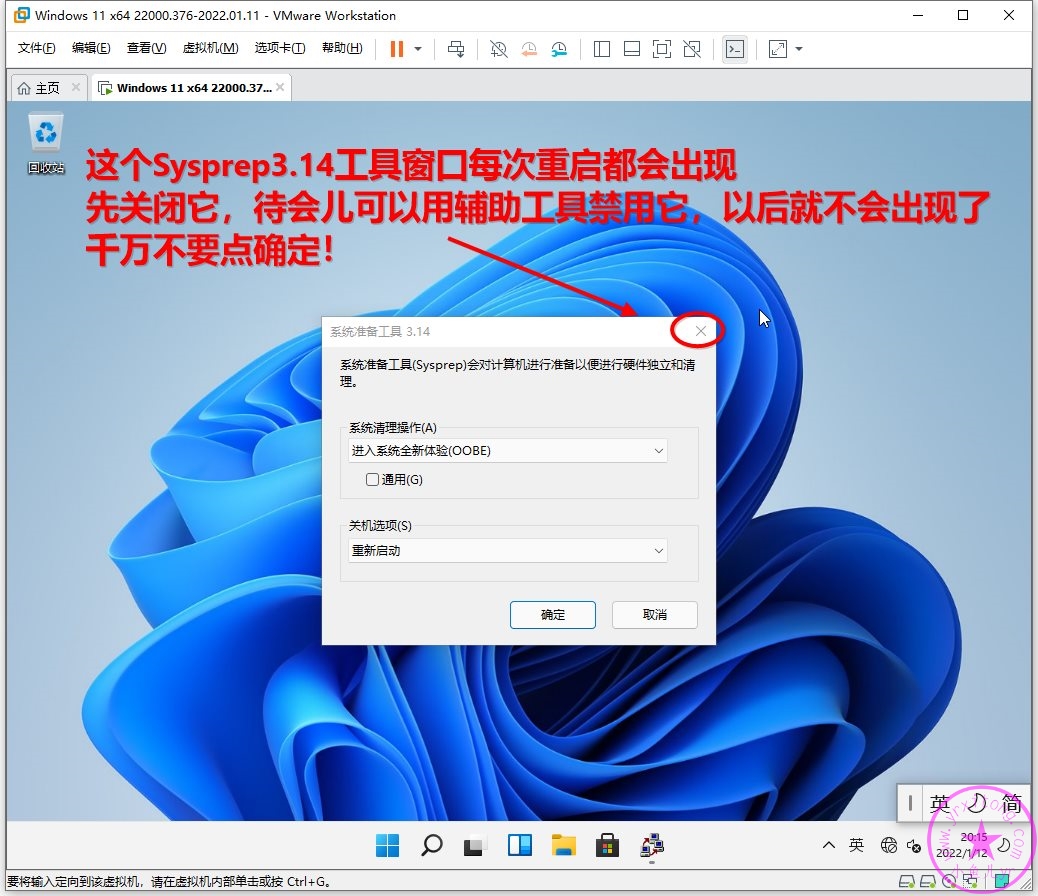Click the moon icon beside the taskbar clock

click(x=1004, y=846)
